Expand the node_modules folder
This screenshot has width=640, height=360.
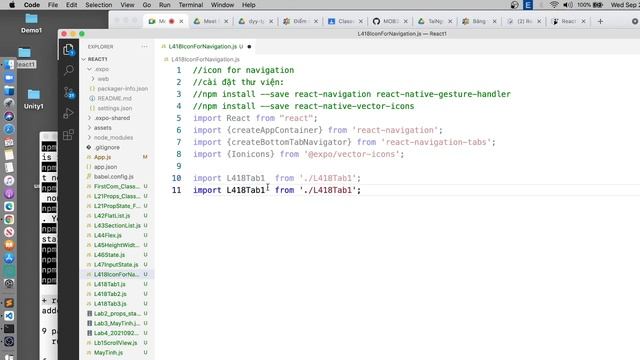pyautogui.click(x=89, y=138)
